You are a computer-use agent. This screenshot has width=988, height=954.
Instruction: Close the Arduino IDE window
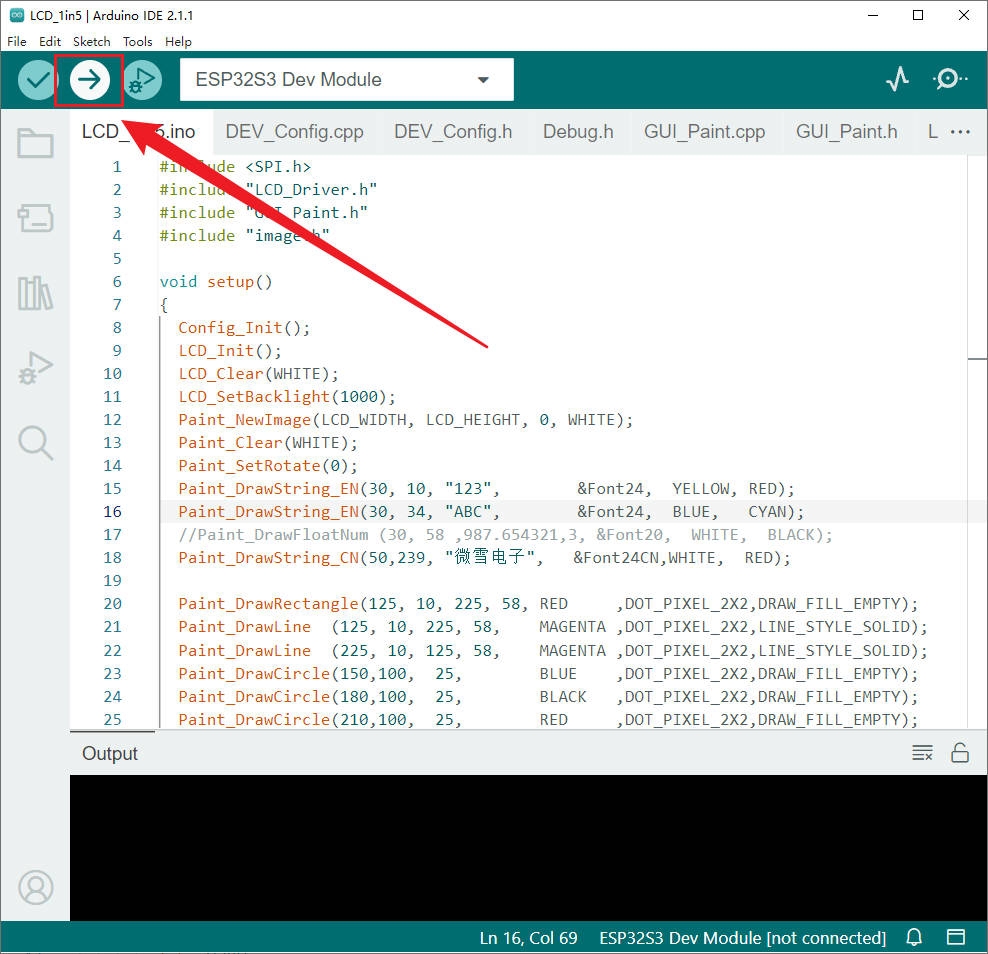pos(963,15)
